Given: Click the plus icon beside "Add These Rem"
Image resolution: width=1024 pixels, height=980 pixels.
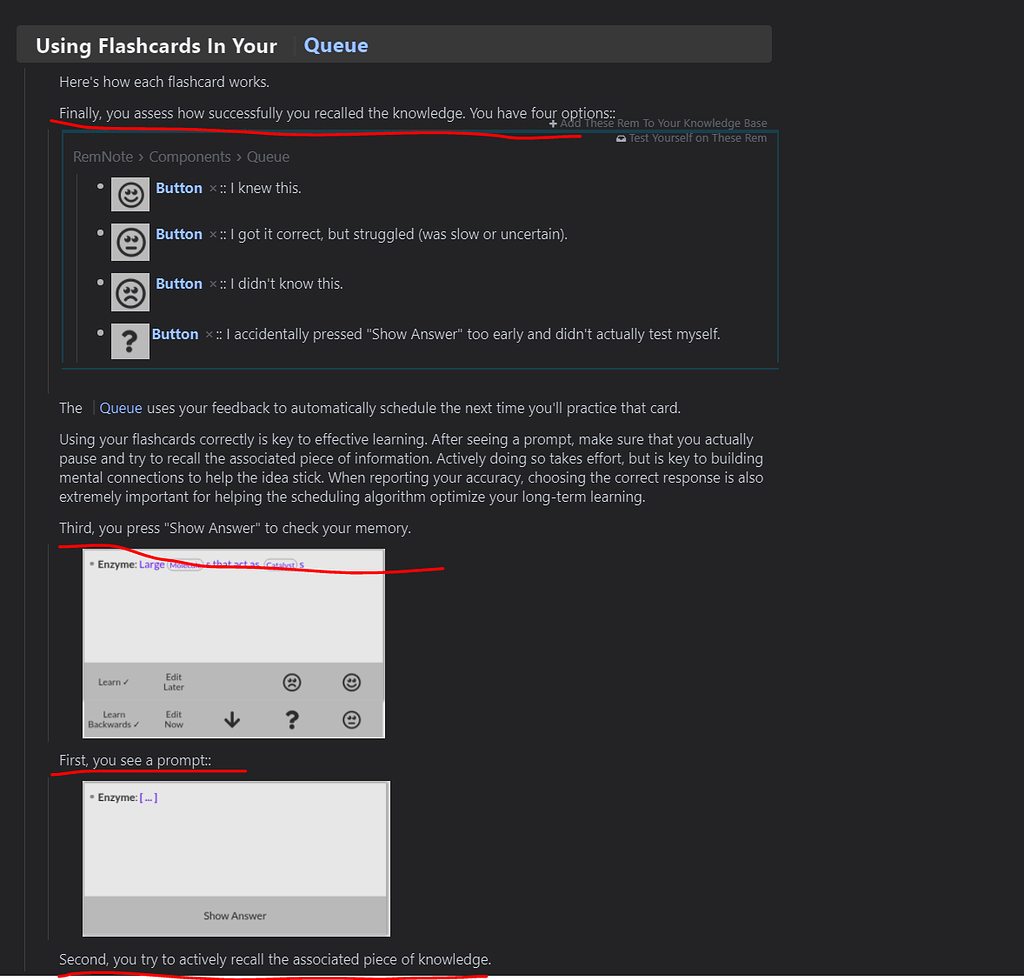Looking at the screenshot, I should point(553,122).
